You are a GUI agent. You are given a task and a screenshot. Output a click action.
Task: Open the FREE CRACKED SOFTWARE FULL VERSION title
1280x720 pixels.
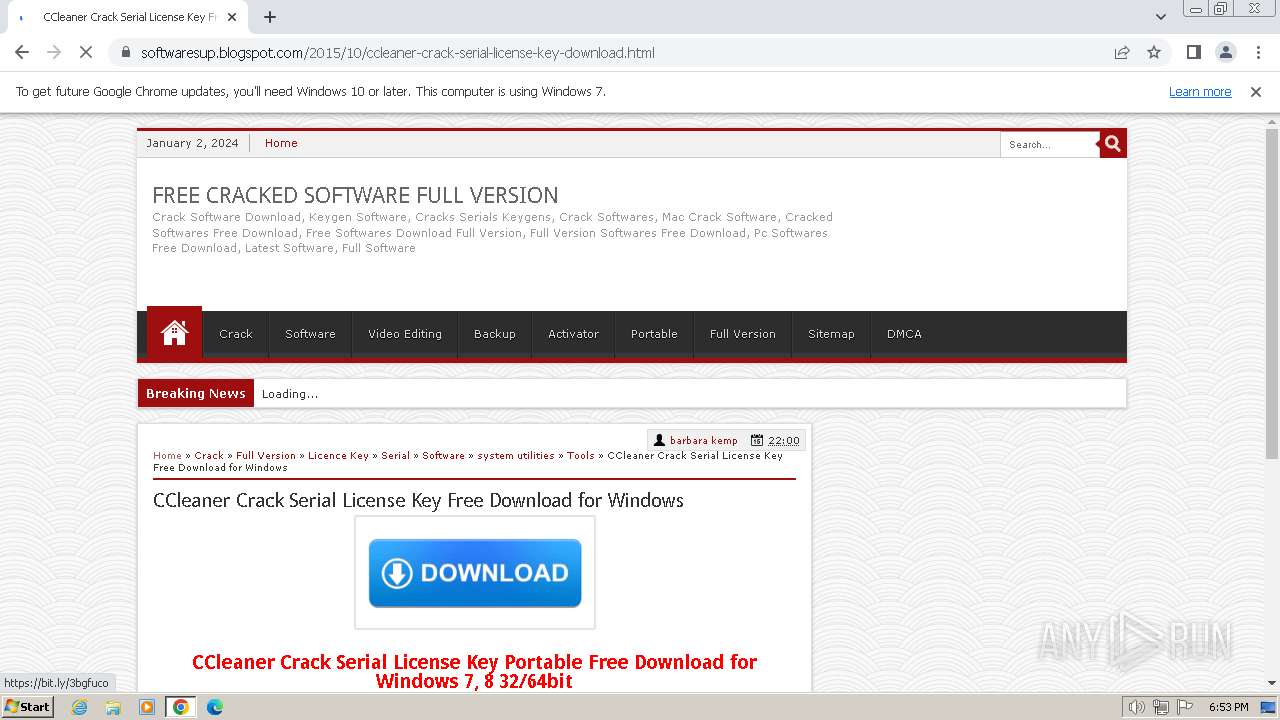[355, 195]
